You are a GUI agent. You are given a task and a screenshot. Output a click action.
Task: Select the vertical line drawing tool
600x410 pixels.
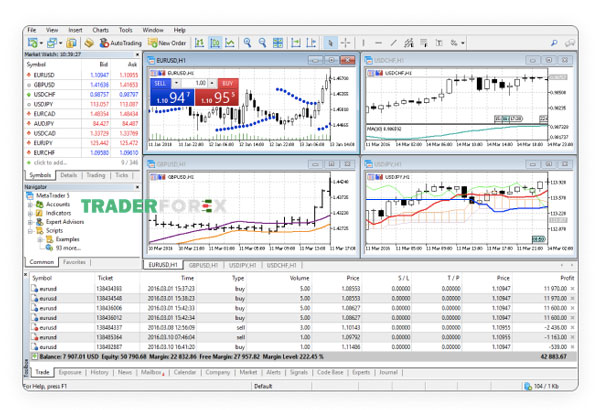(363, 43)
